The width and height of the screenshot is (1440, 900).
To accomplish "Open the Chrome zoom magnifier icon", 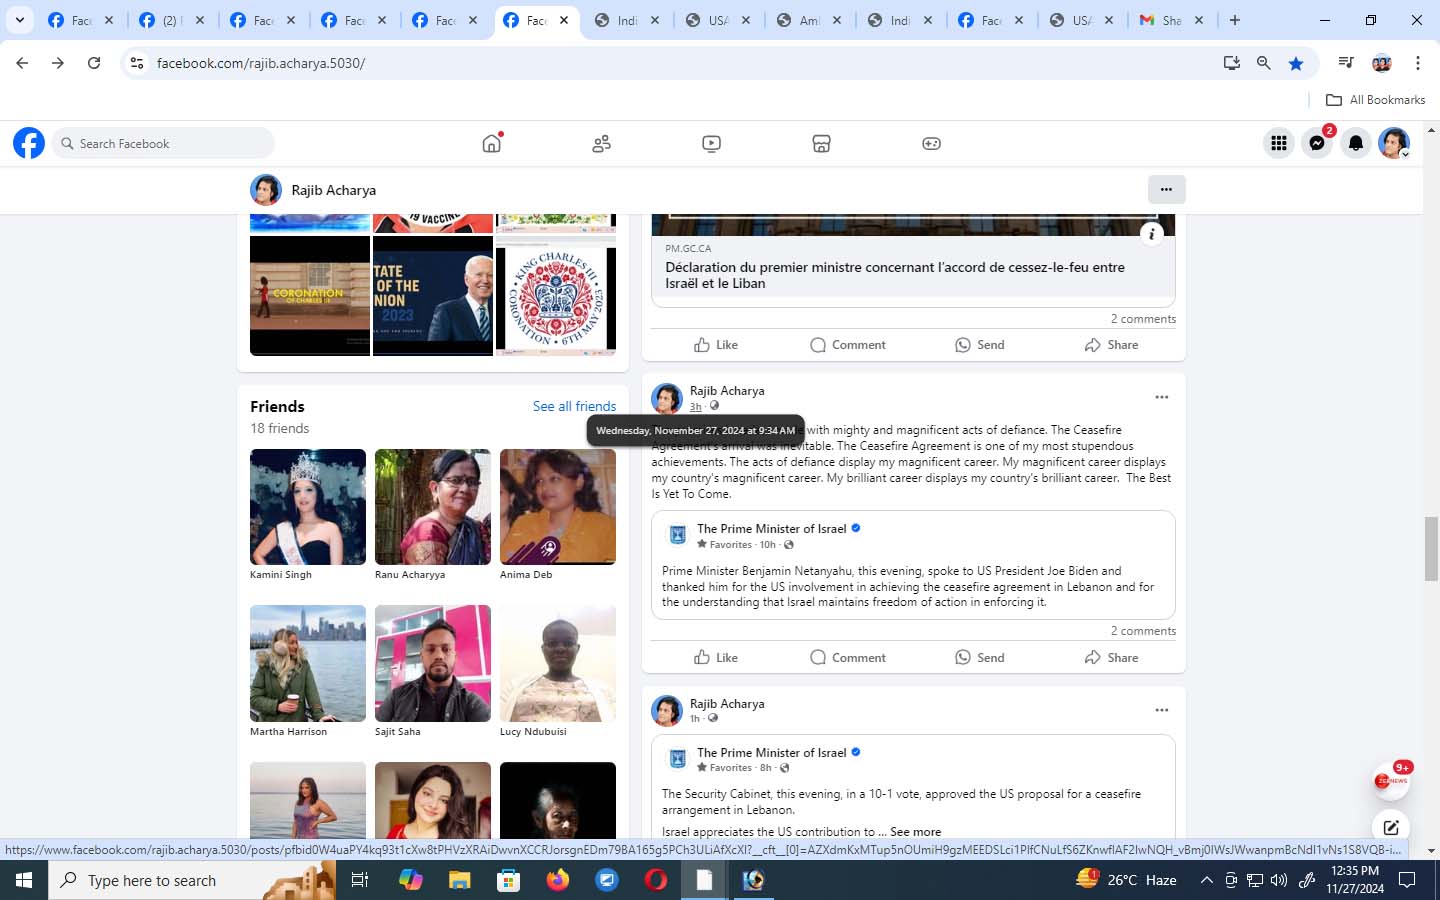I will pos(1264,63).
